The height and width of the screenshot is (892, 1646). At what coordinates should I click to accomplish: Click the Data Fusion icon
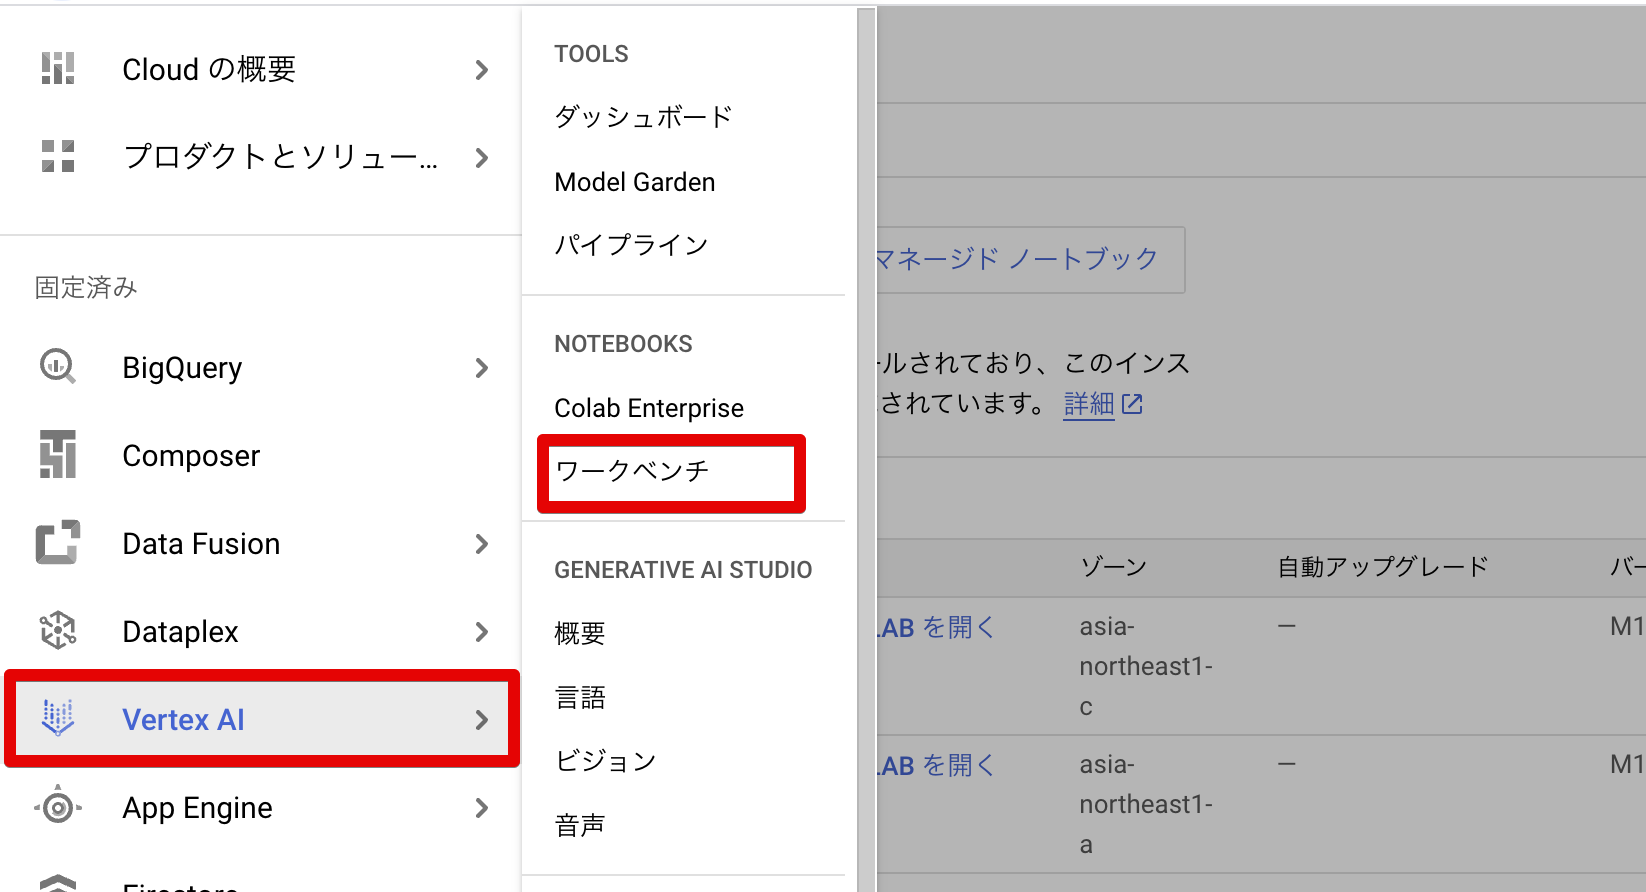58,543
